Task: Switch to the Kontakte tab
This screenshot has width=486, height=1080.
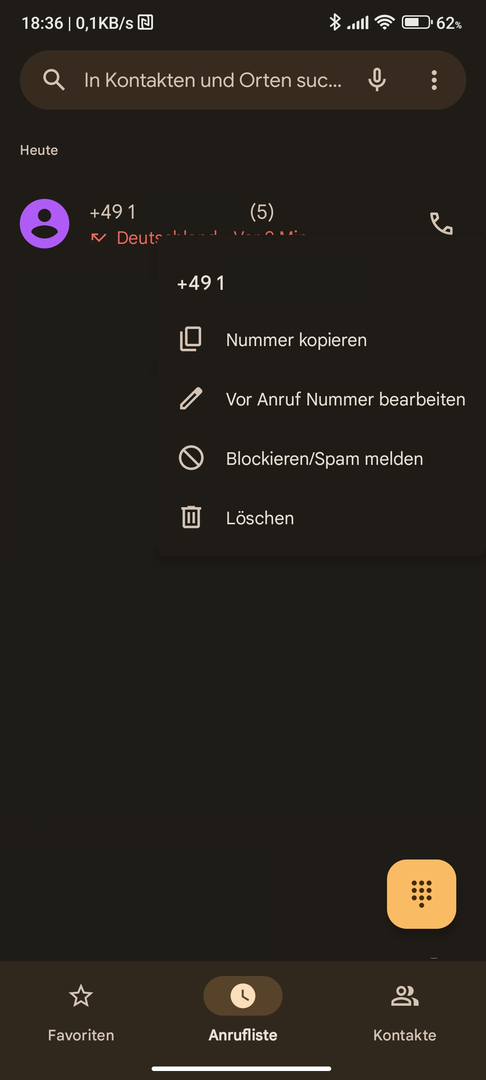Action: (405, 1011)
